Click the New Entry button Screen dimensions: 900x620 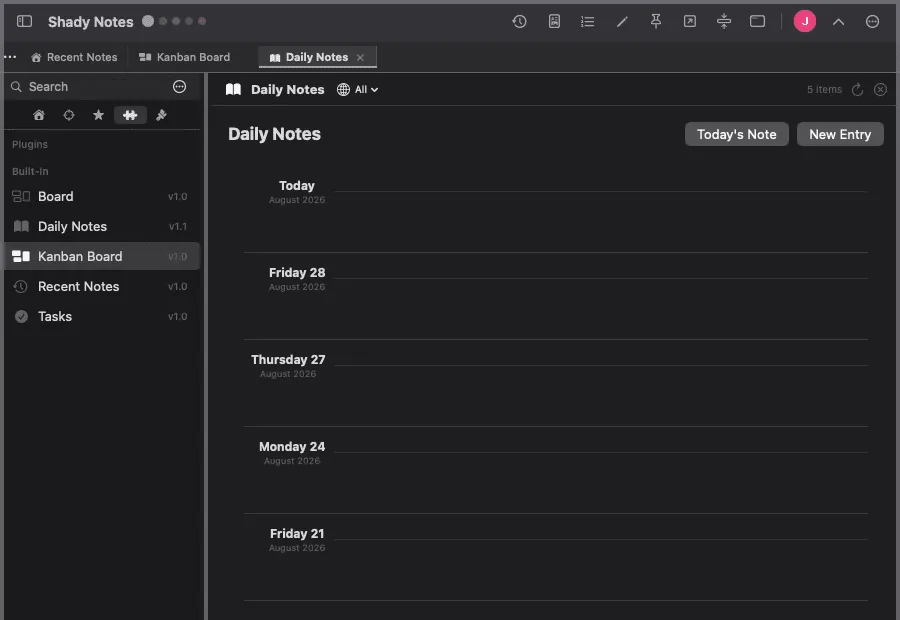tap(840, 134)
